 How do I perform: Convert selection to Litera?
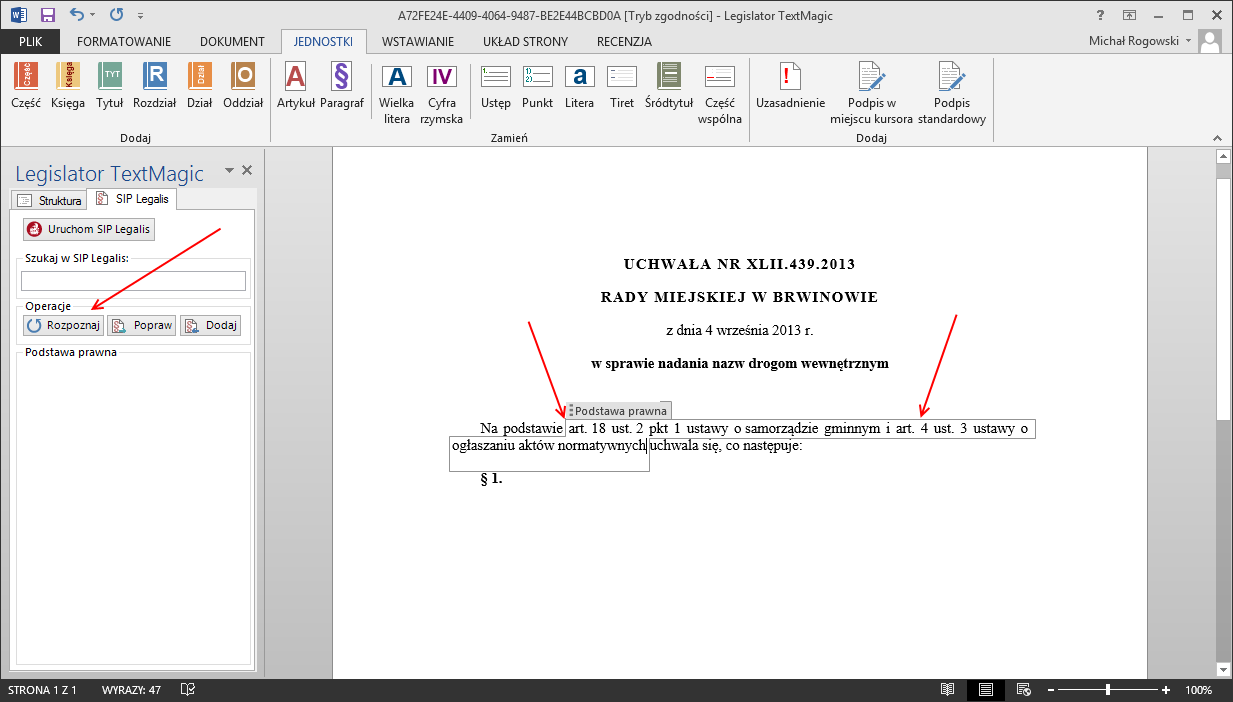[x=579, y=85]
